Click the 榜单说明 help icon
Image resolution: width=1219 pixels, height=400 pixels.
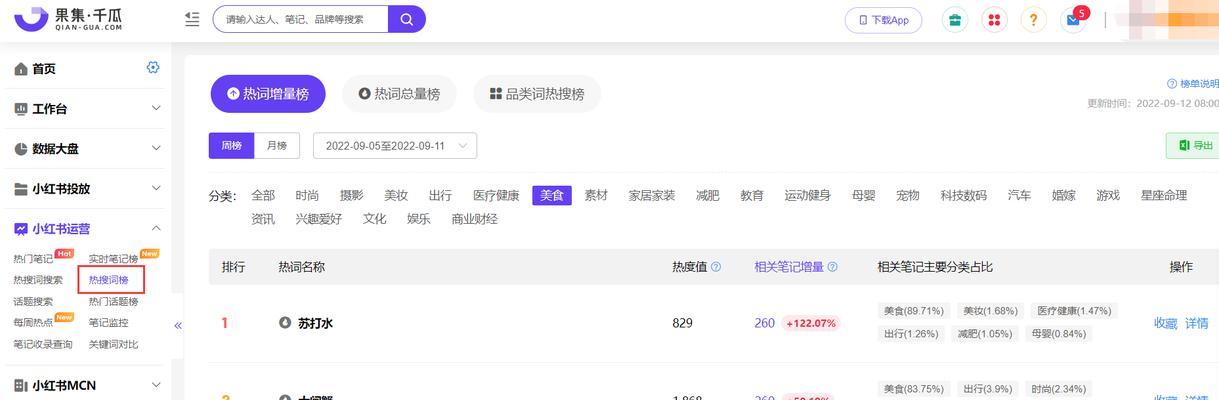[1172, 84]
